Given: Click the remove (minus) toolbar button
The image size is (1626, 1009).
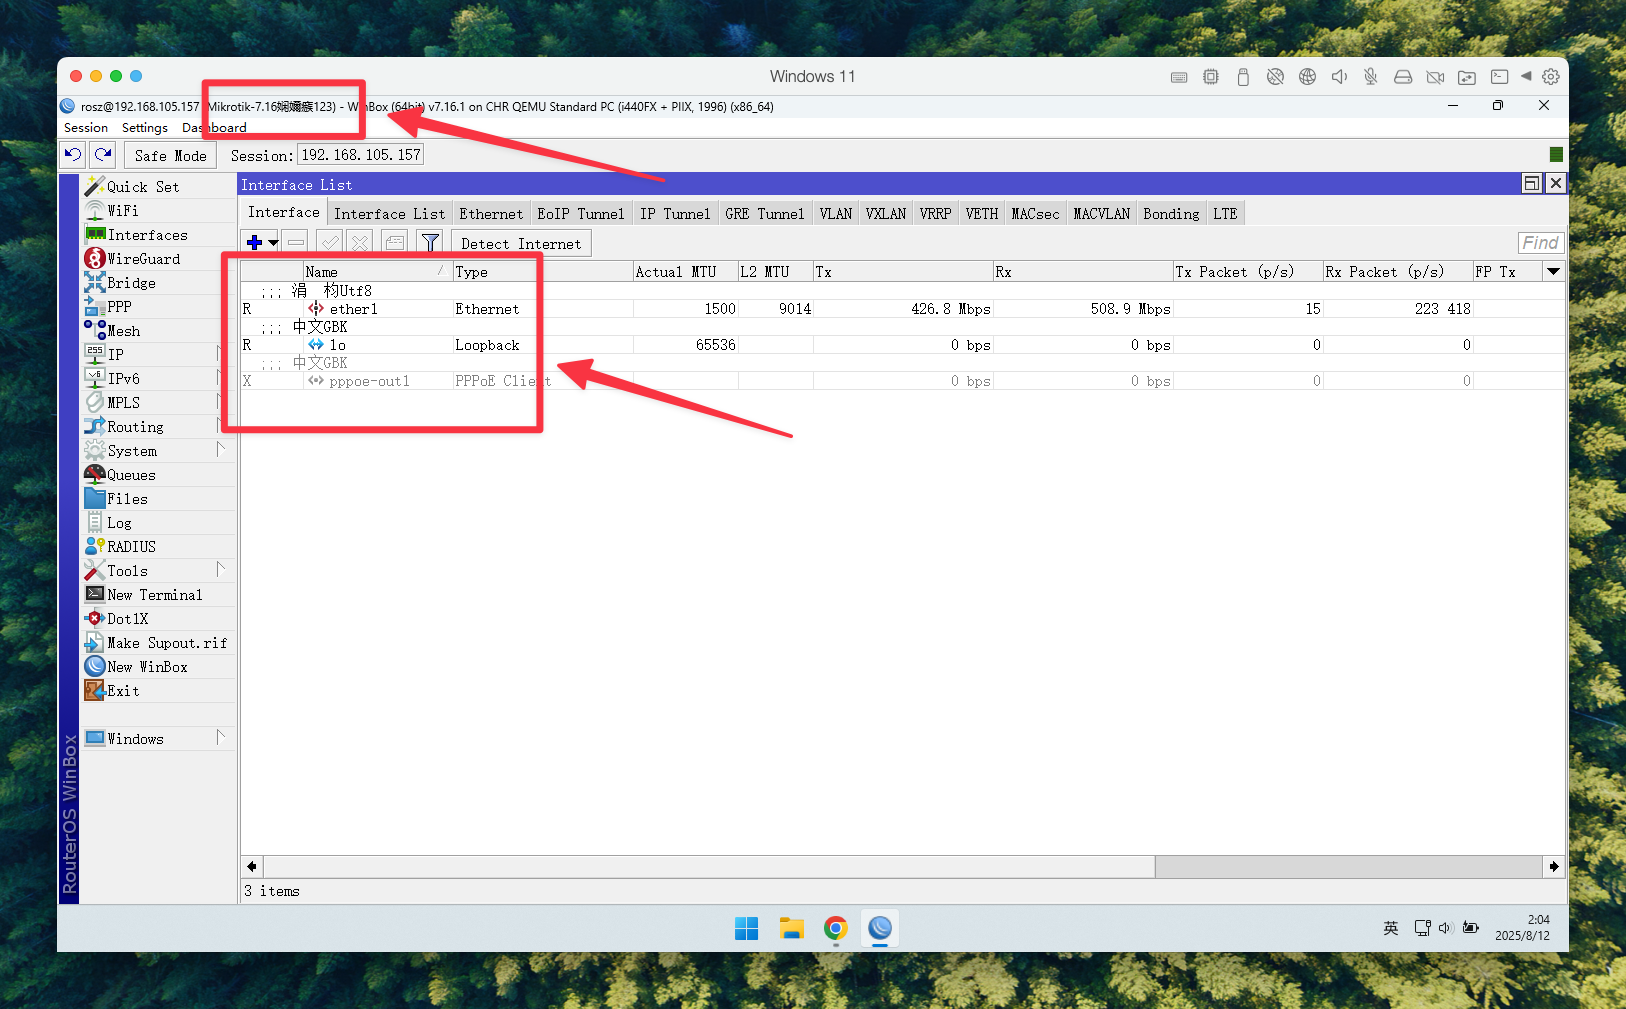Looking at the screenshot, I should (x=296, y=243).
